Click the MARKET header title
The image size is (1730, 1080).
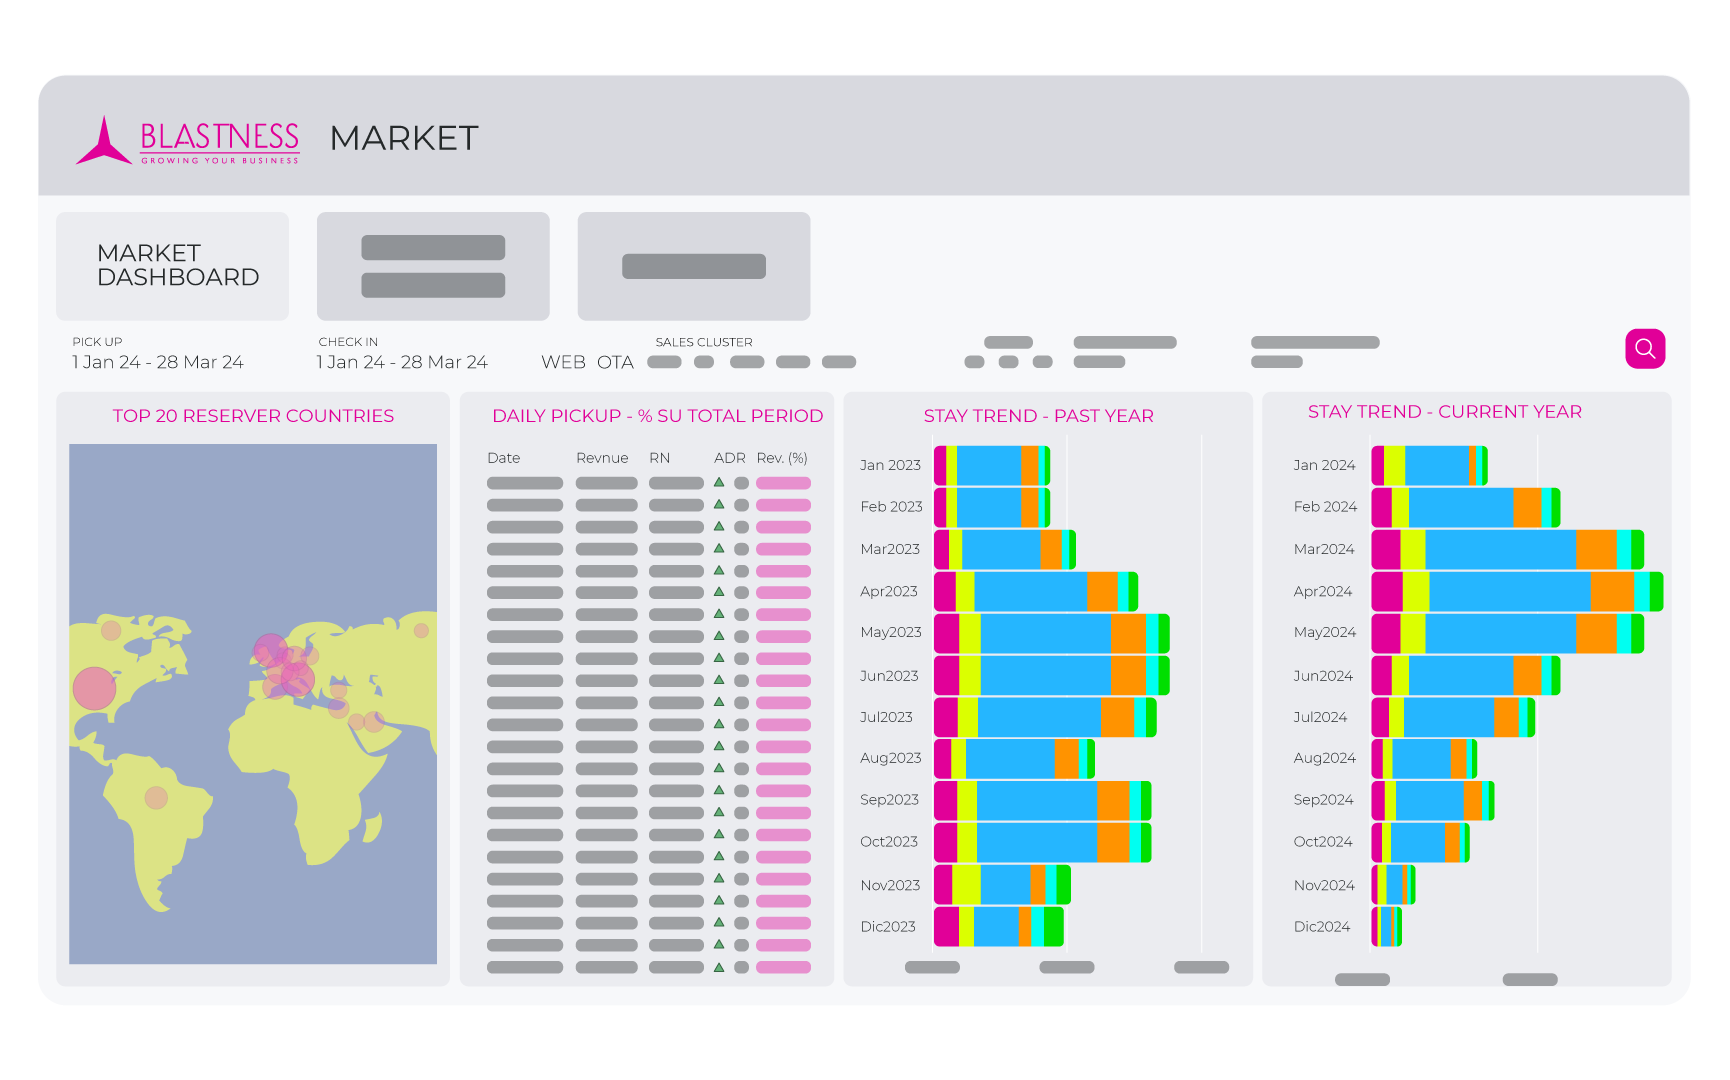click(404, 138)
